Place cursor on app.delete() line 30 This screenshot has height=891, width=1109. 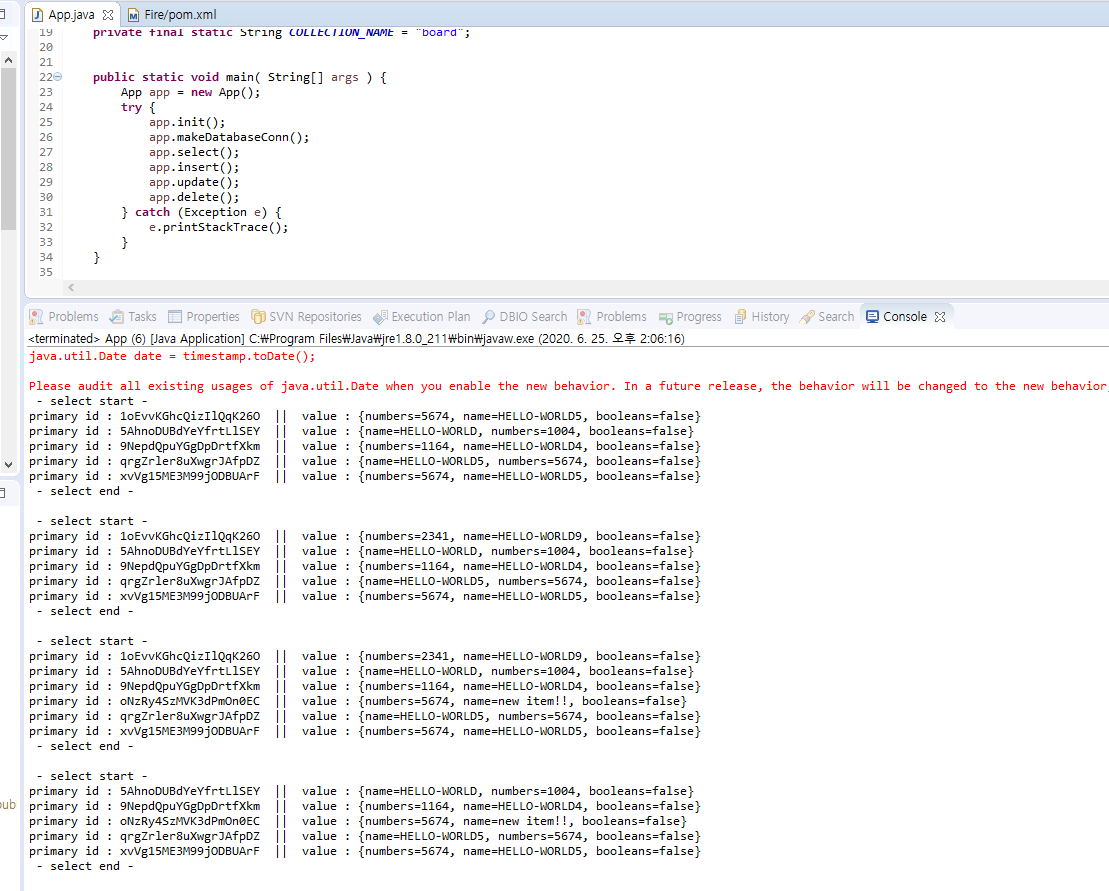pyautogui.click(x=194, y=197)
